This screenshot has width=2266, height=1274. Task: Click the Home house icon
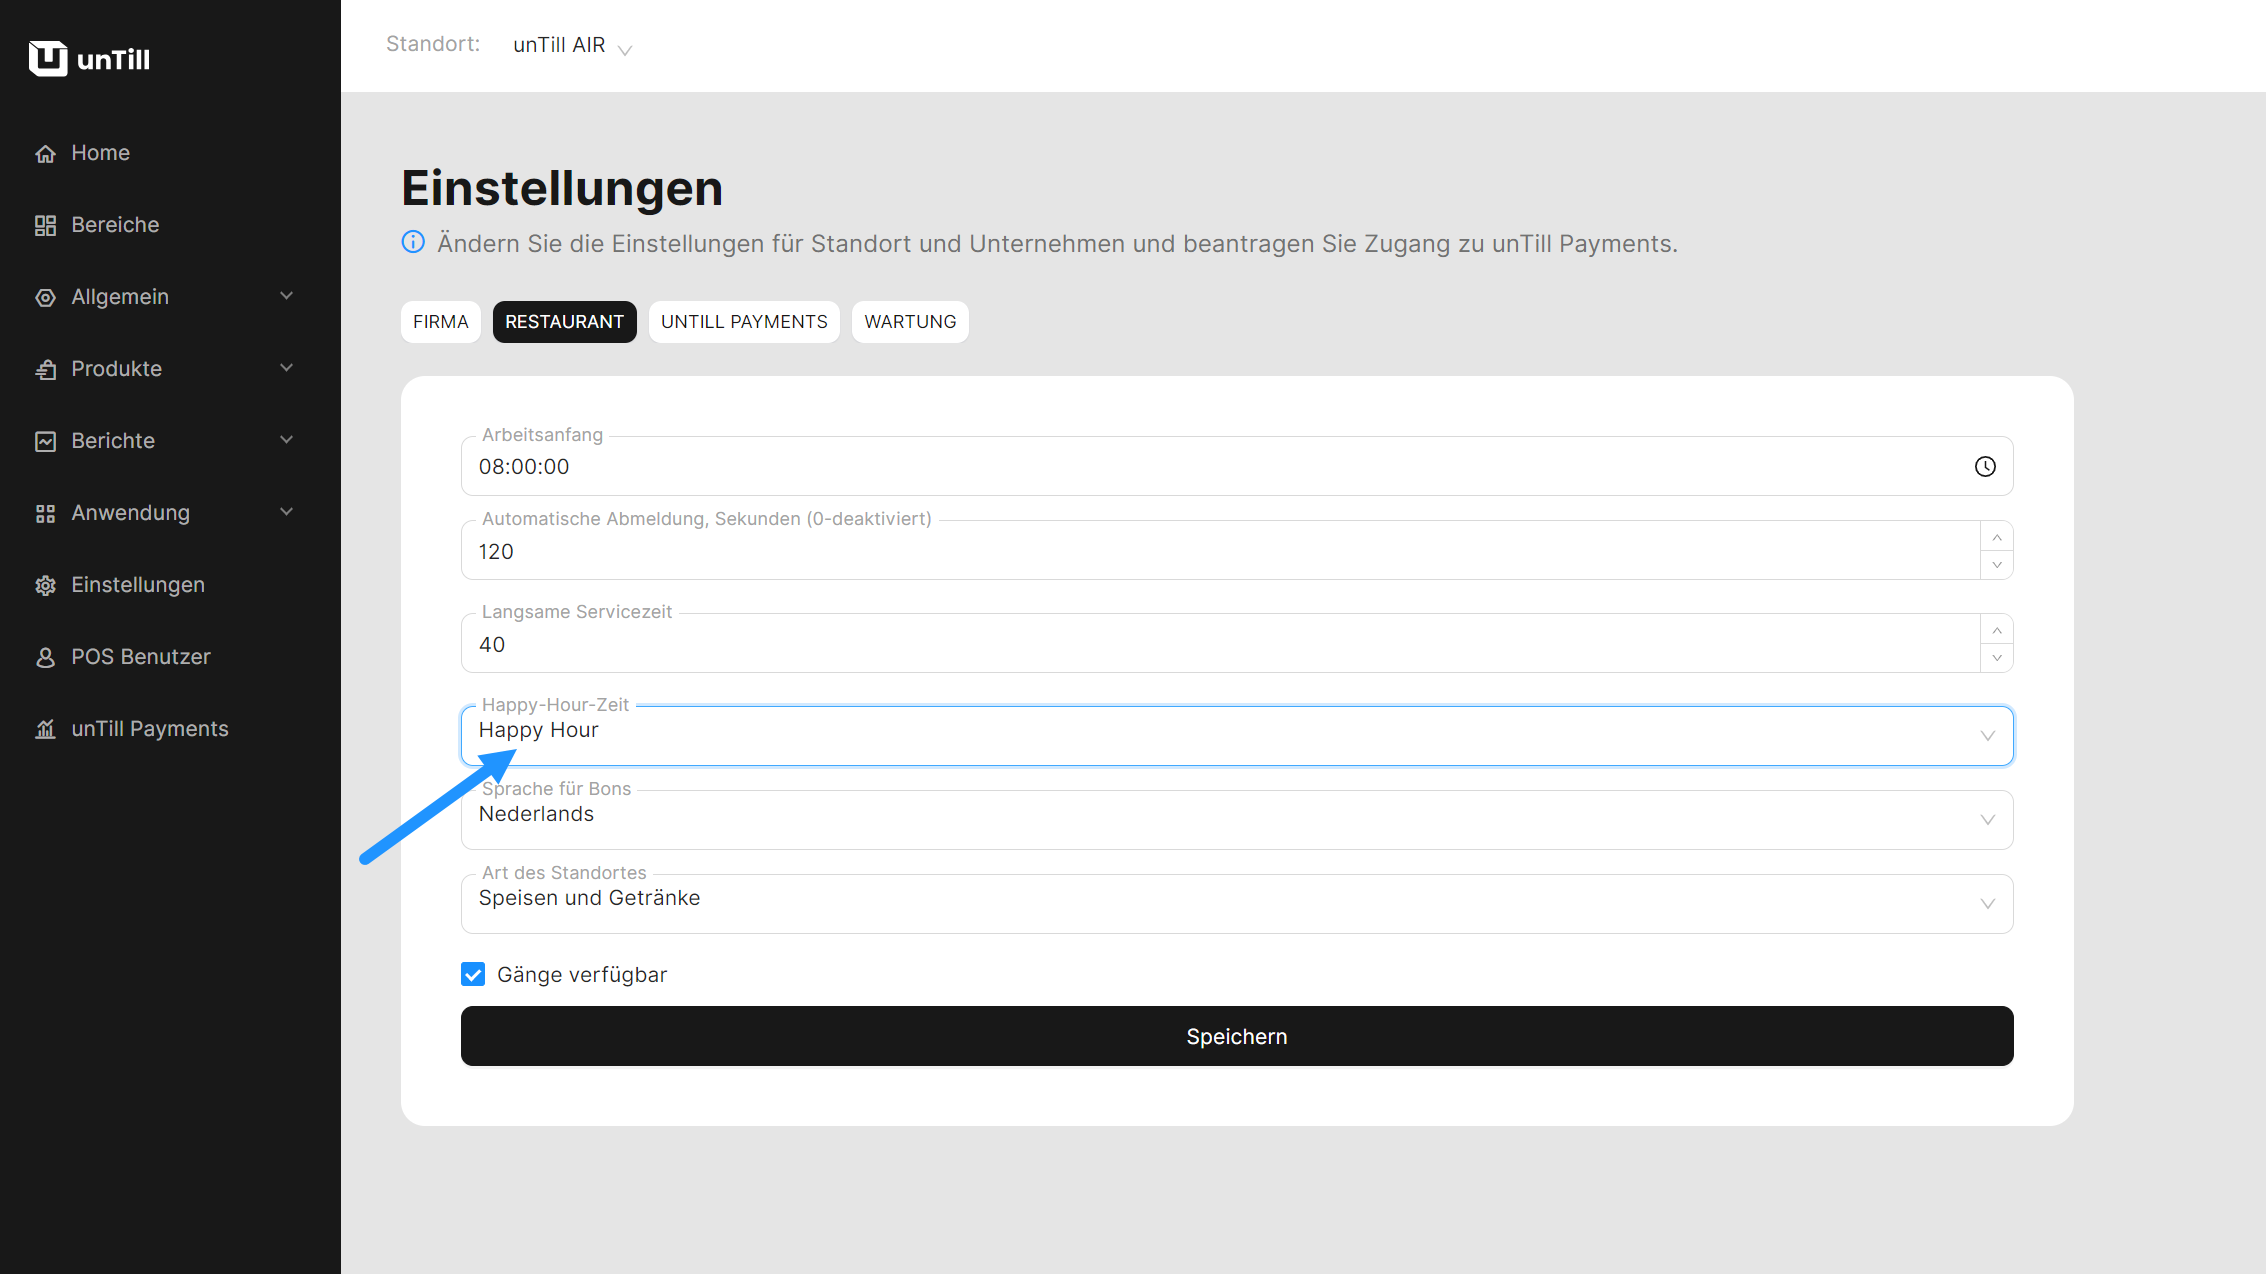point(45,153)
